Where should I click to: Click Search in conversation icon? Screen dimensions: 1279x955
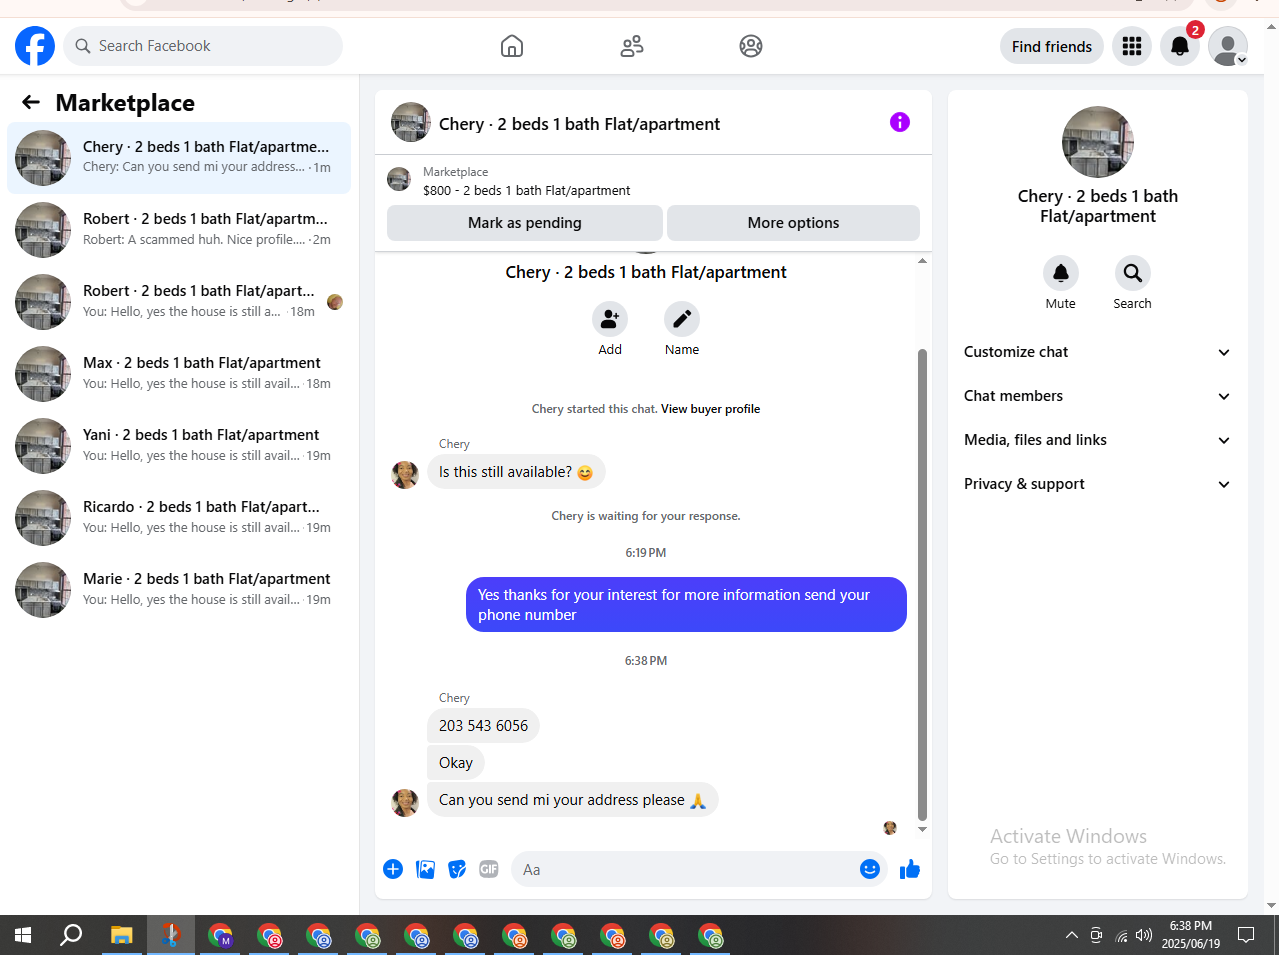(x=1133, y=273)
